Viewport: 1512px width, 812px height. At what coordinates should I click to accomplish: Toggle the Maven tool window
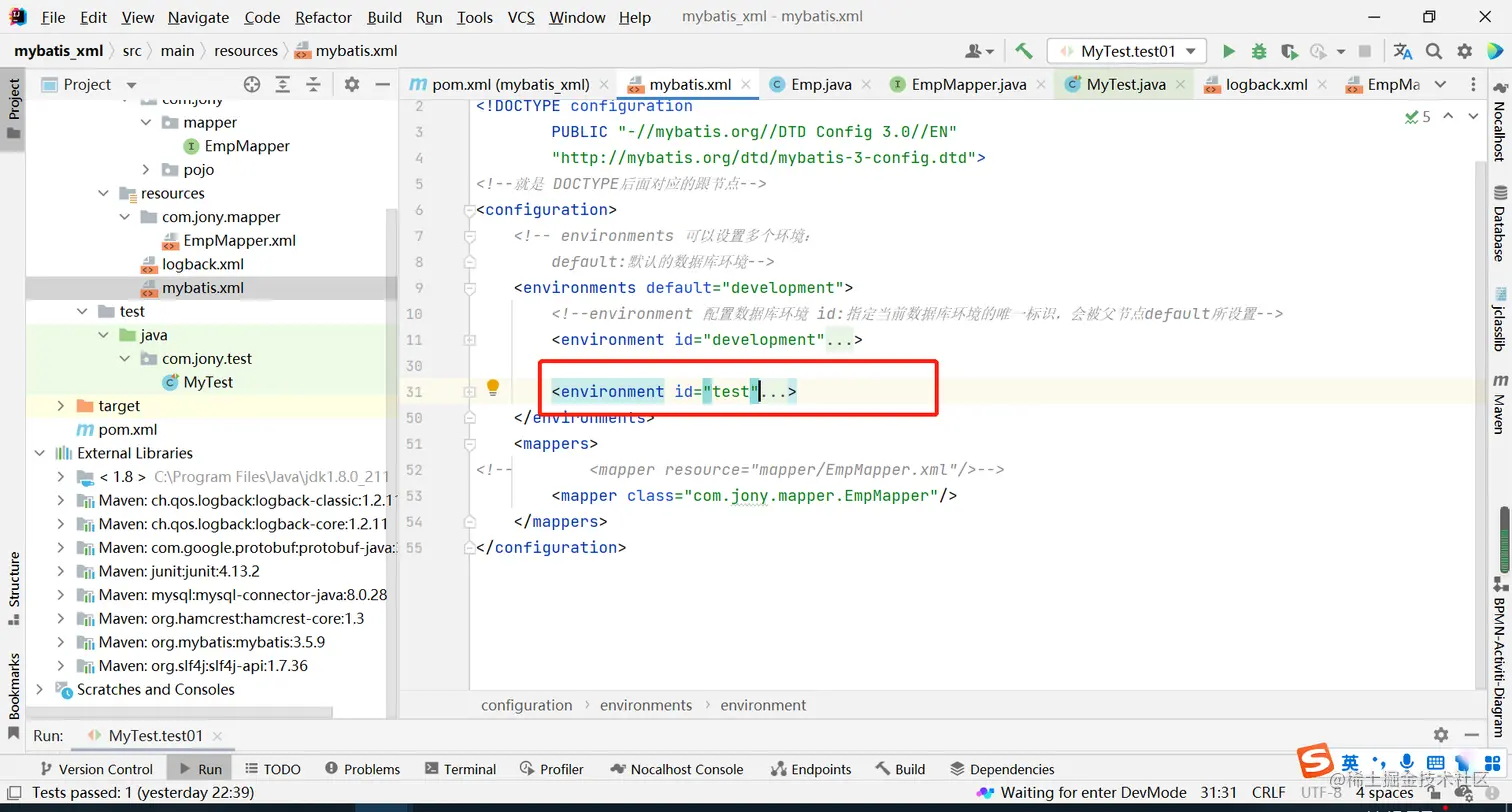click(1499, 403)
